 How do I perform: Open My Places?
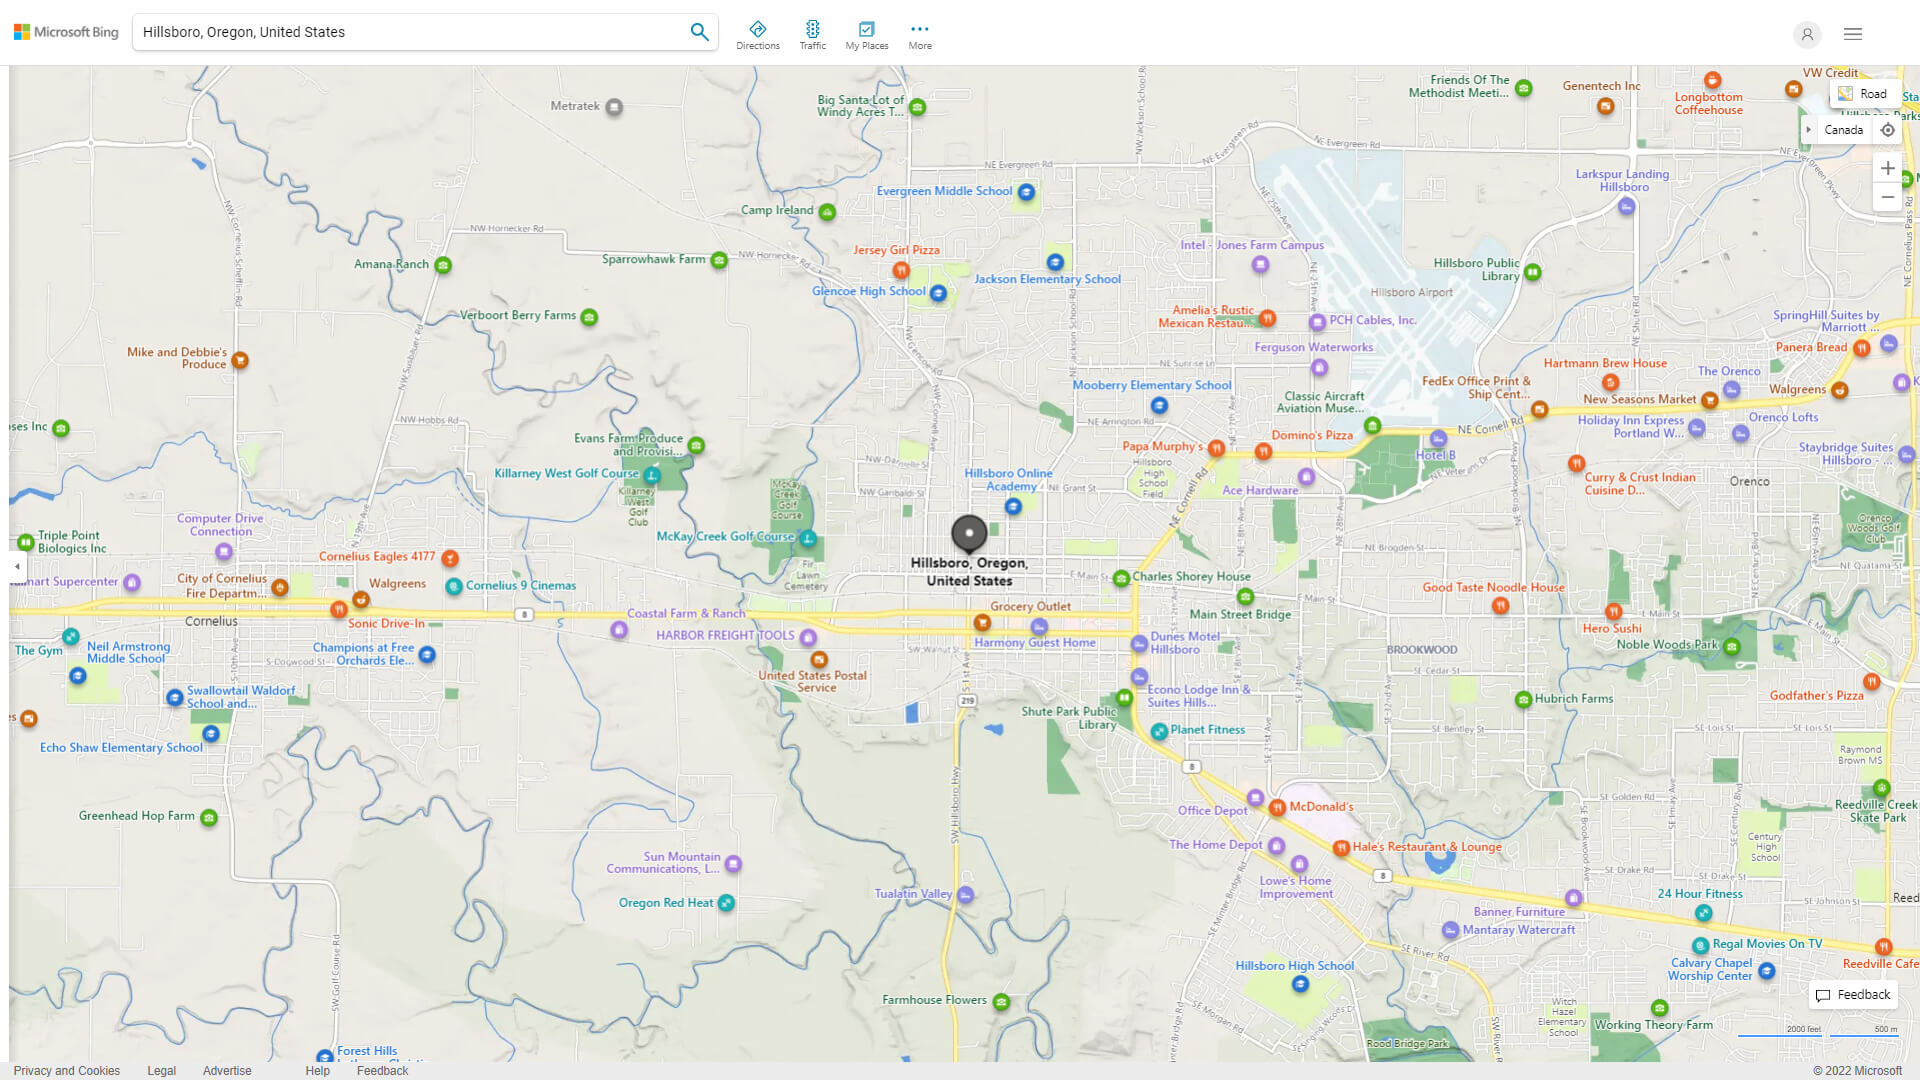866,34
